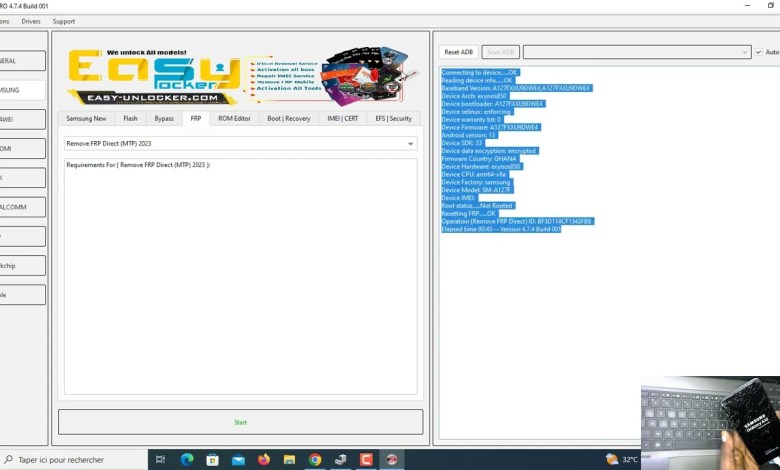Image resolution: width=780 pixels, height=470 pixels.
Task: Click the 'Device warranty bit: 0' log line
Action: [472, 119]
